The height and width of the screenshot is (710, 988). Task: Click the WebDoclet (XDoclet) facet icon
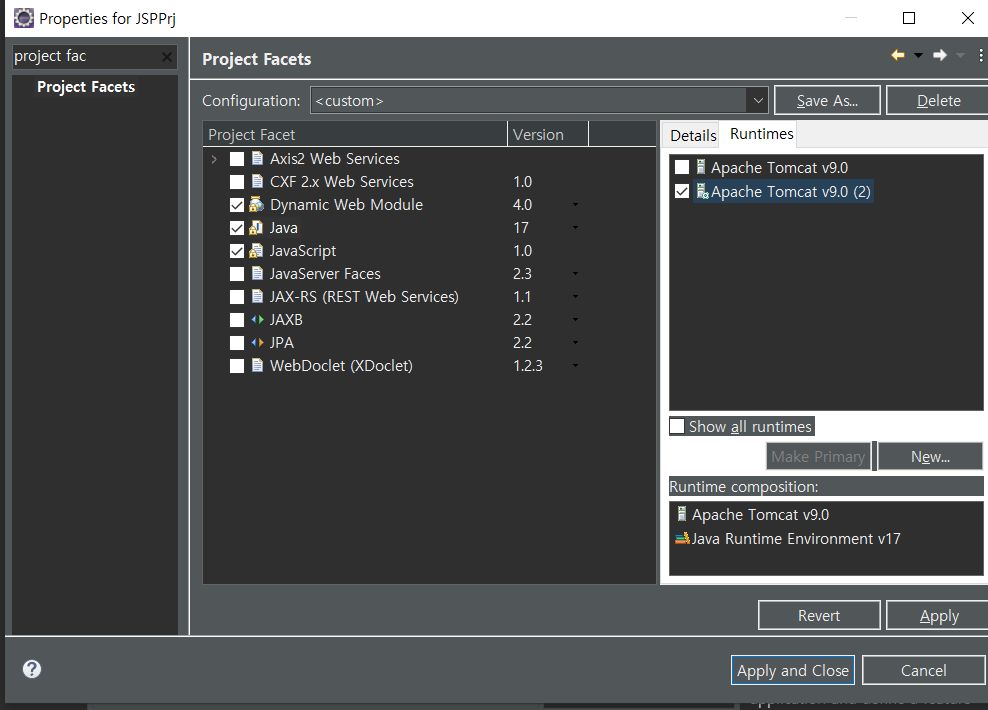pos(257,365)
